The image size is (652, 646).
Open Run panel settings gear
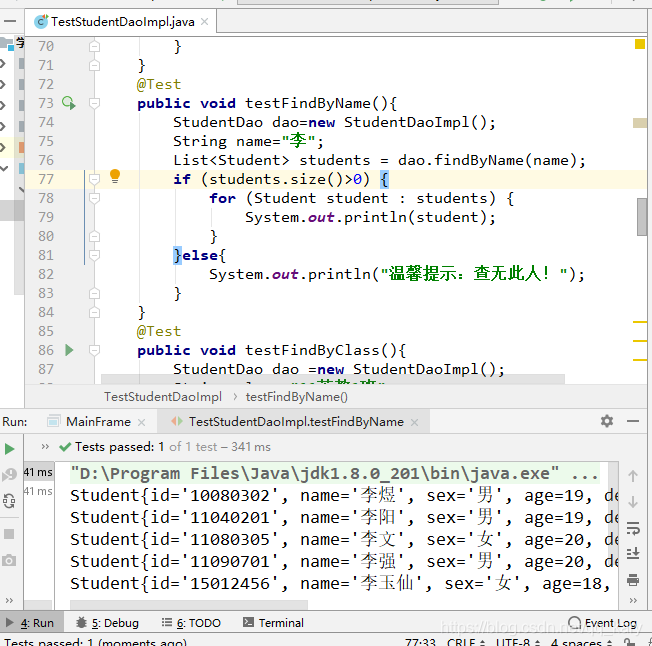(607, 421)
